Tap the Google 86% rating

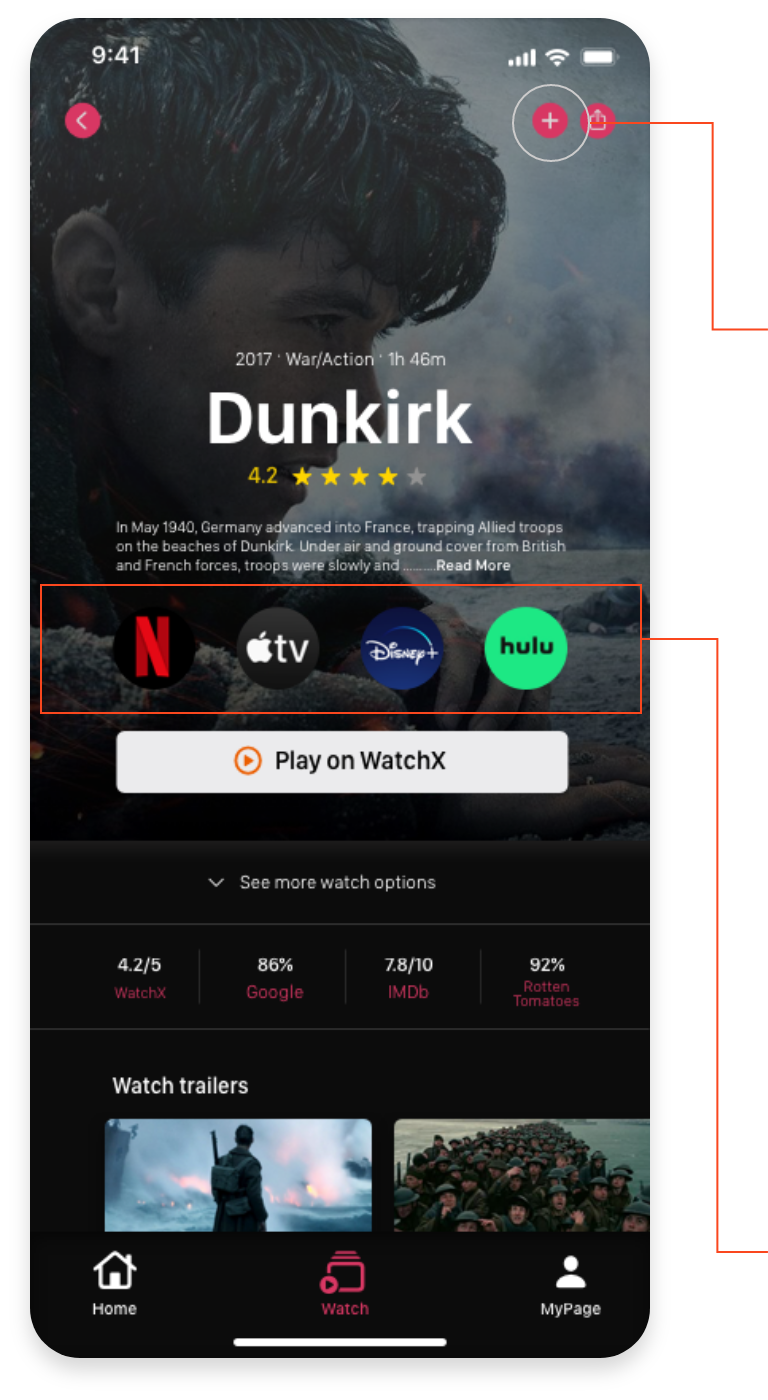tap(275, 978)
